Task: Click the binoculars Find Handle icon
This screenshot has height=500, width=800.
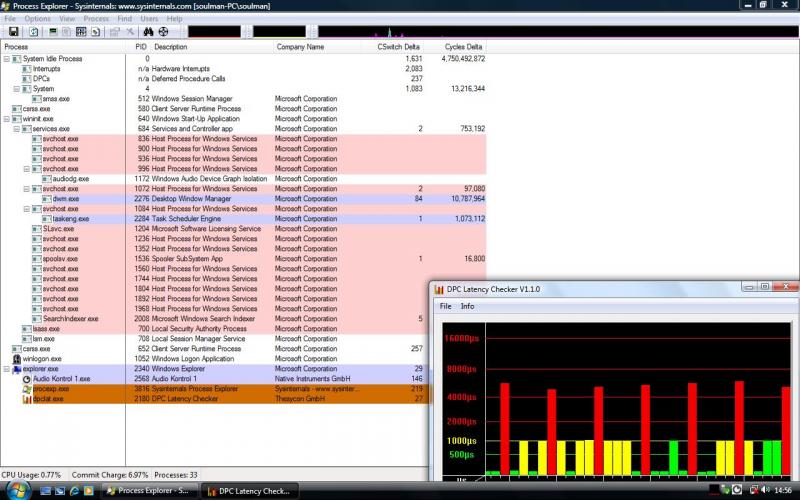Action: click(146, 32)
